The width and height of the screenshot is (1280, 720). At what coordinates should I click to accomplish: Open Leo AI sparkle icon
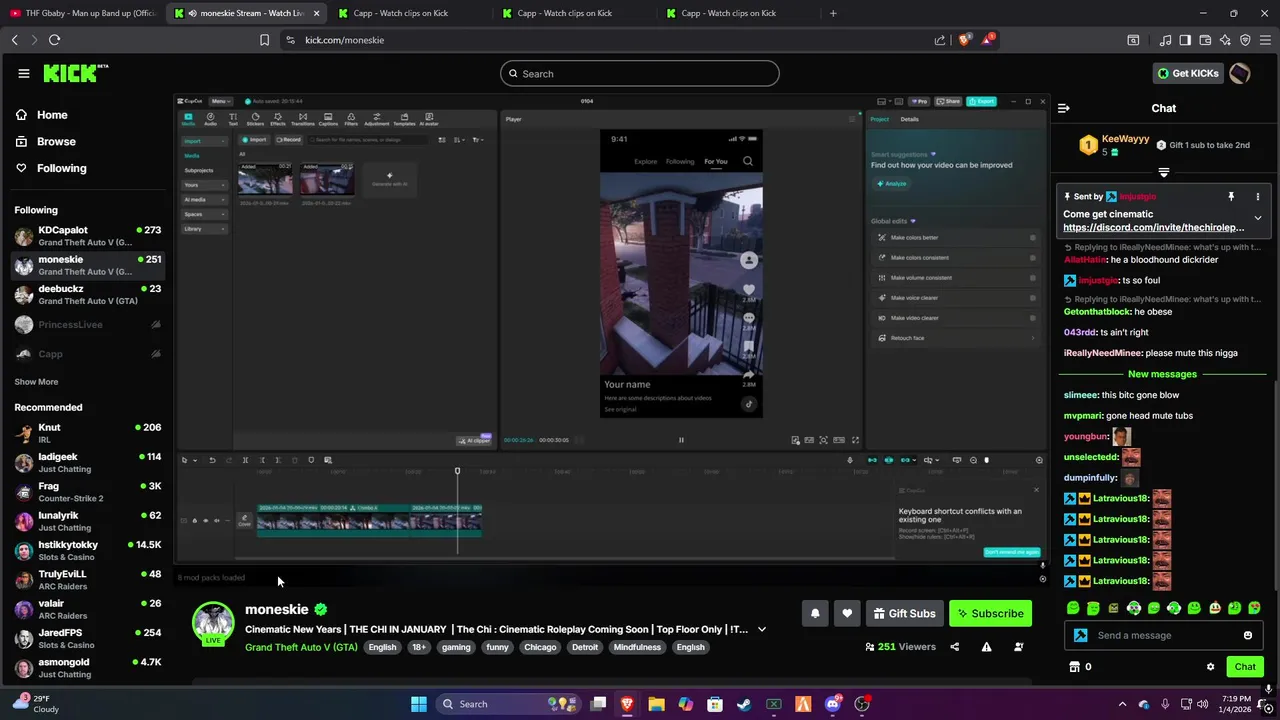click(1225, 40)
